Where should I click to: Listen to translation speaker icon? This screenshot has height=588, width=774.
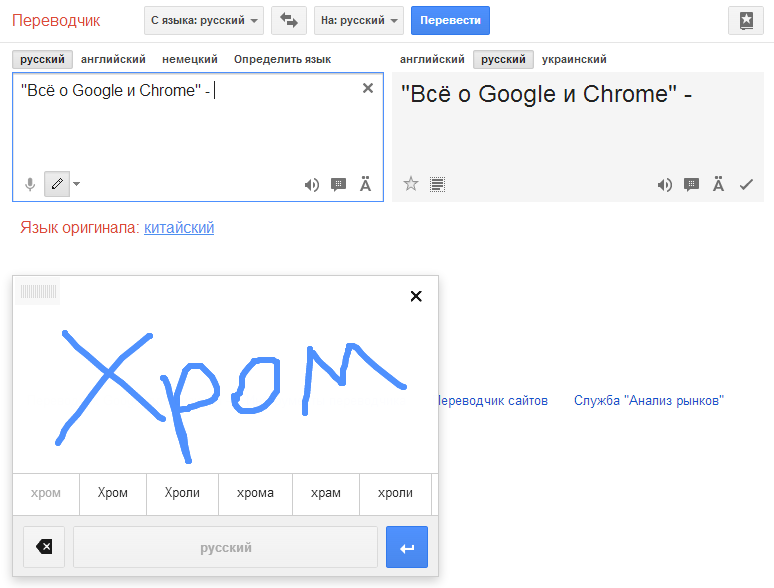click(664, 185)
